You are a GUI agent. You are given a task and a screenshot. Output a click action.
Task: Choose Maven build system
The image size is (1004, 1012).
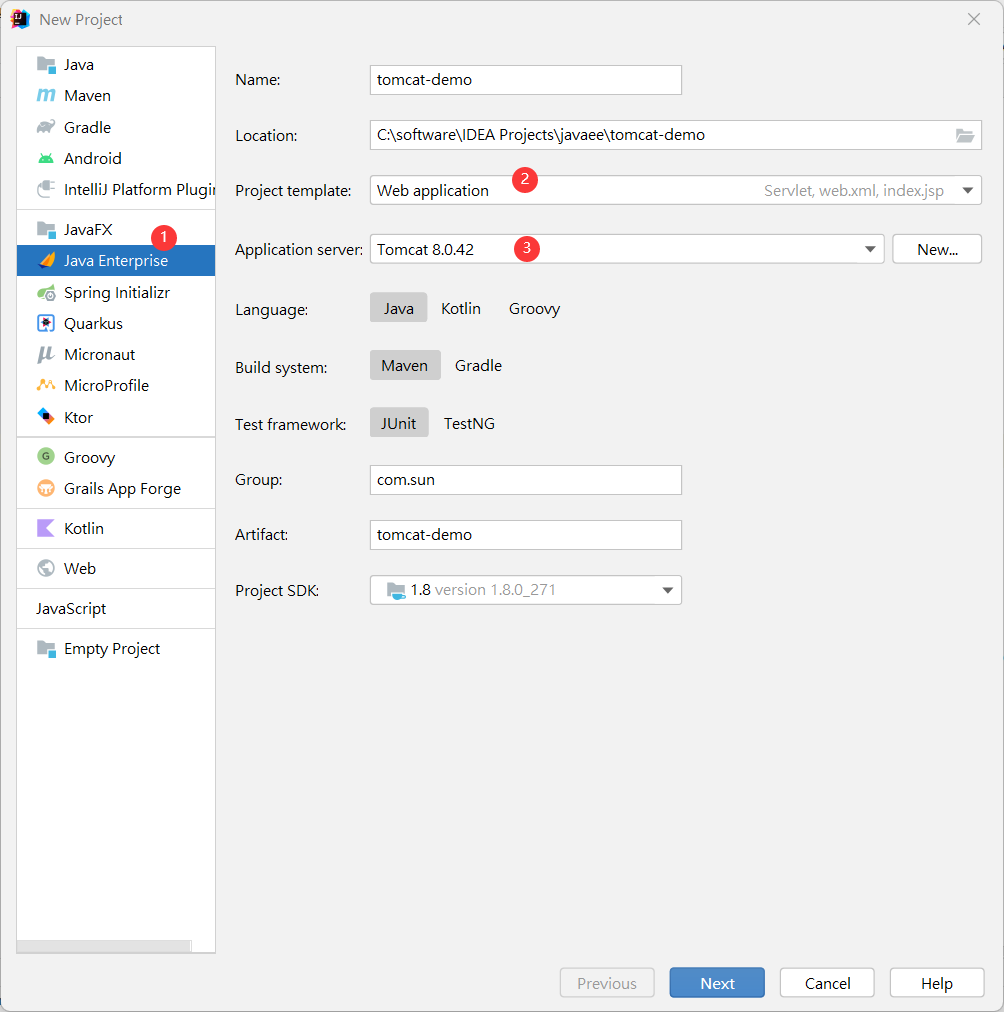pos(405,365)
